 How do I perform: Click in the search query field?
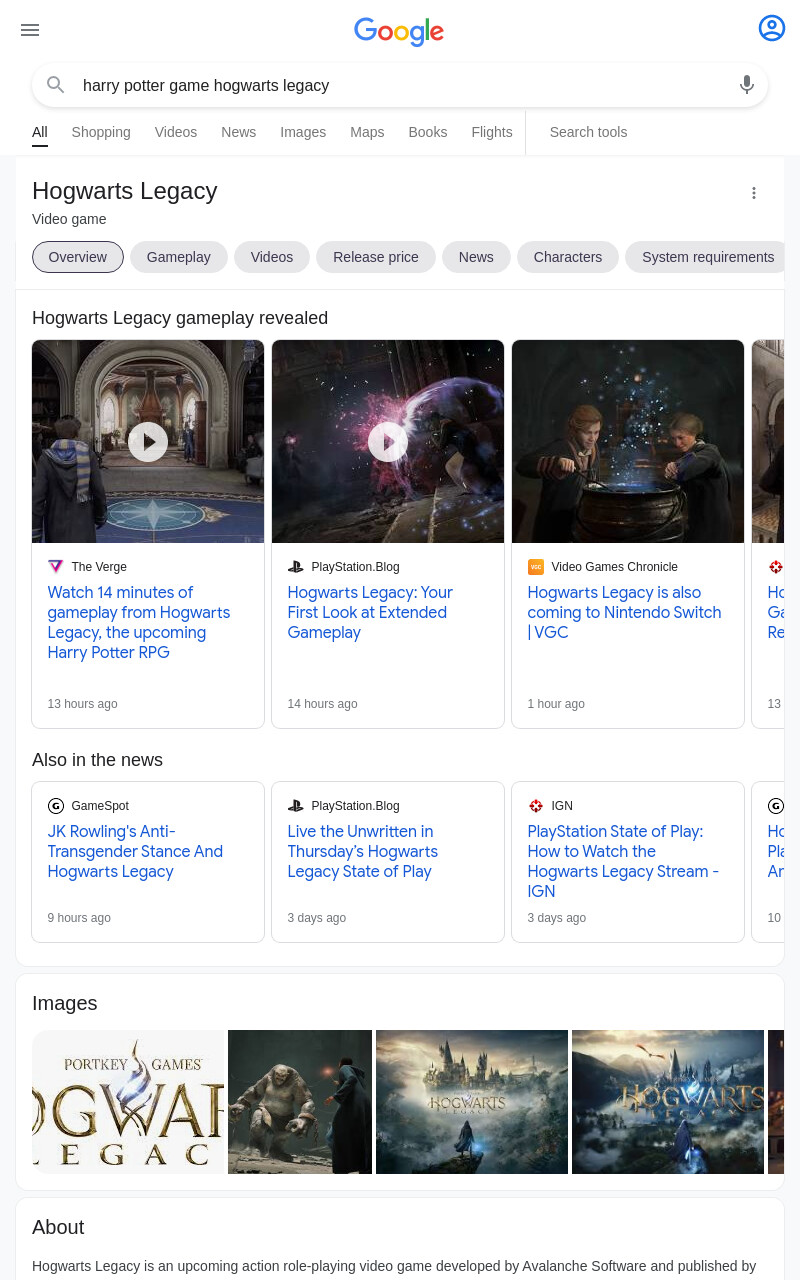click(400, 86)
